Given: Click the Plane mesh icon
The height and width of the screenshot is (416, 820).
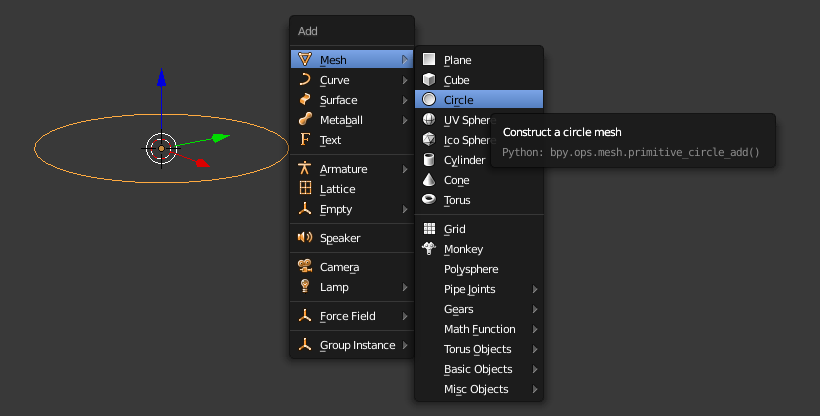Looking at the screenshot, I should (429, 59).
